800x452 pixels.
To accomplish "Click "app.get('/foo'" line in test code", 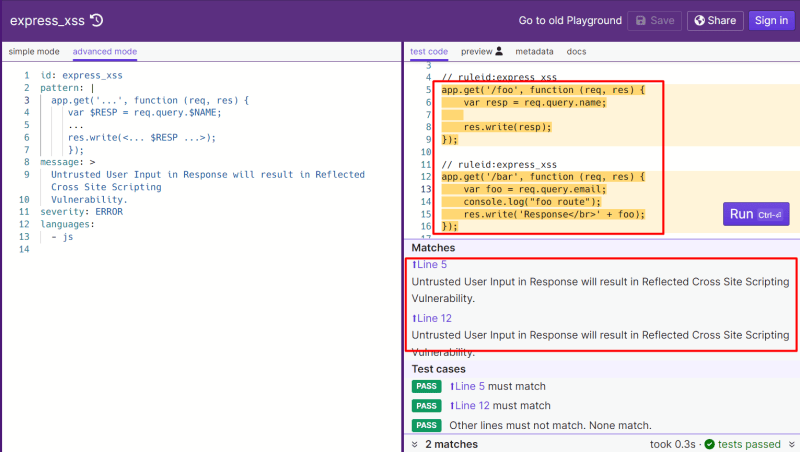I will tap(543, 90).
